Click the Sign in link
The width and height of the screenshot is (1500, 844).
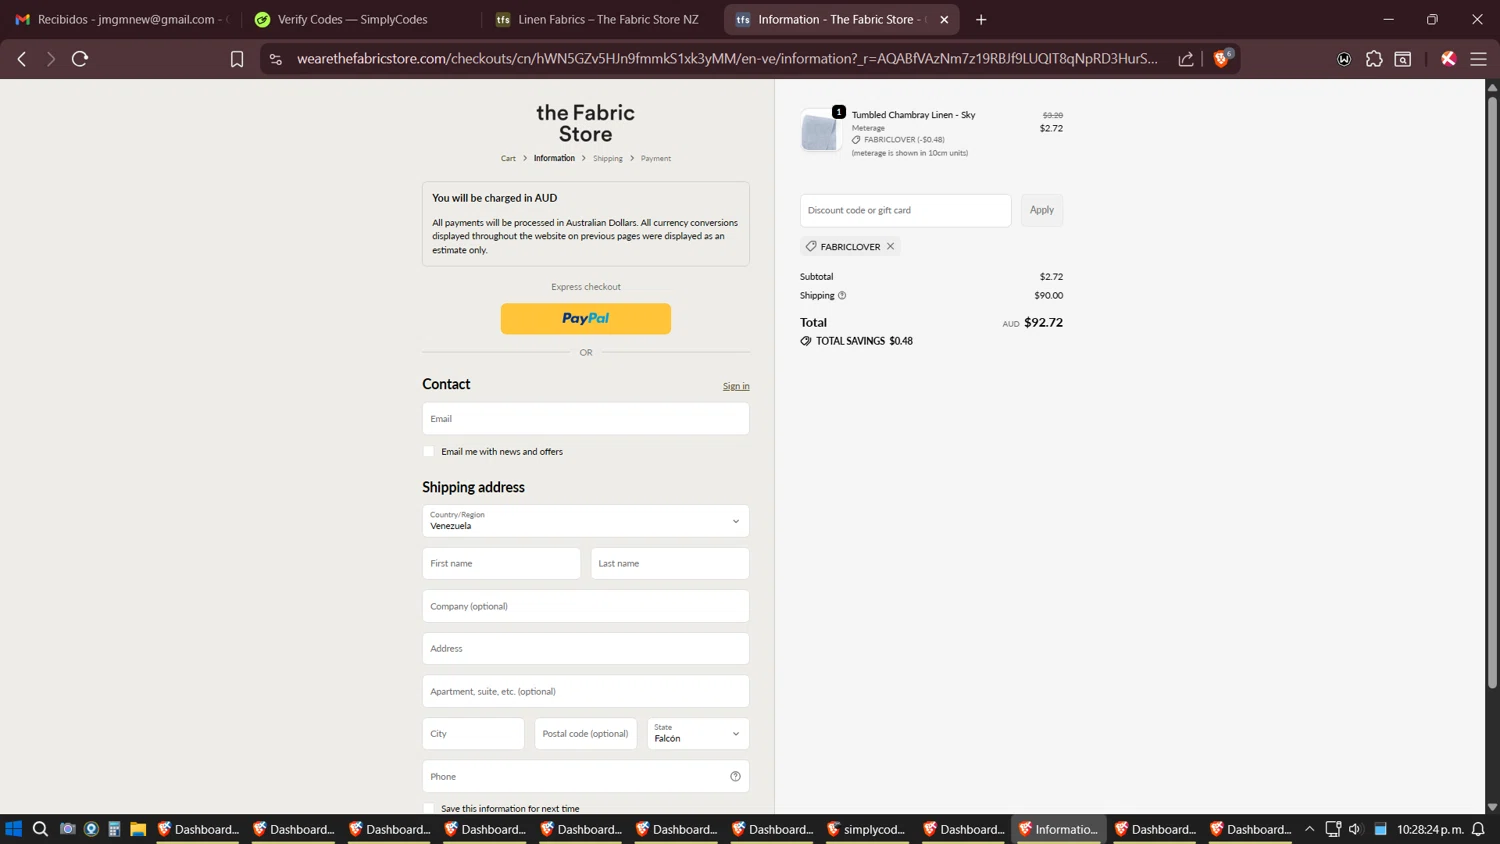pyautogui.click(x=736, y=386)
